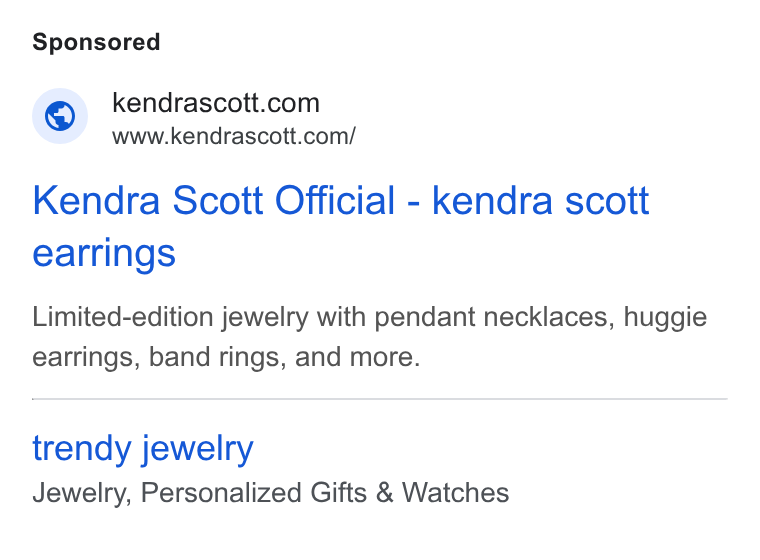Click the word 'earrings' in the blue headline
This screenshot has width=760, height=560.
(x=104, y=253)
